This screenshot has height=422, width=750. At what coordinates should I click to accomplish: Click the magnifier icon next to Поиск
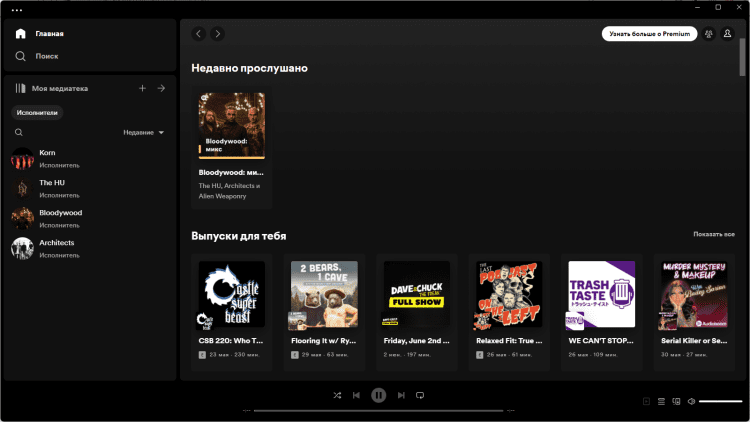coord(20,56)
